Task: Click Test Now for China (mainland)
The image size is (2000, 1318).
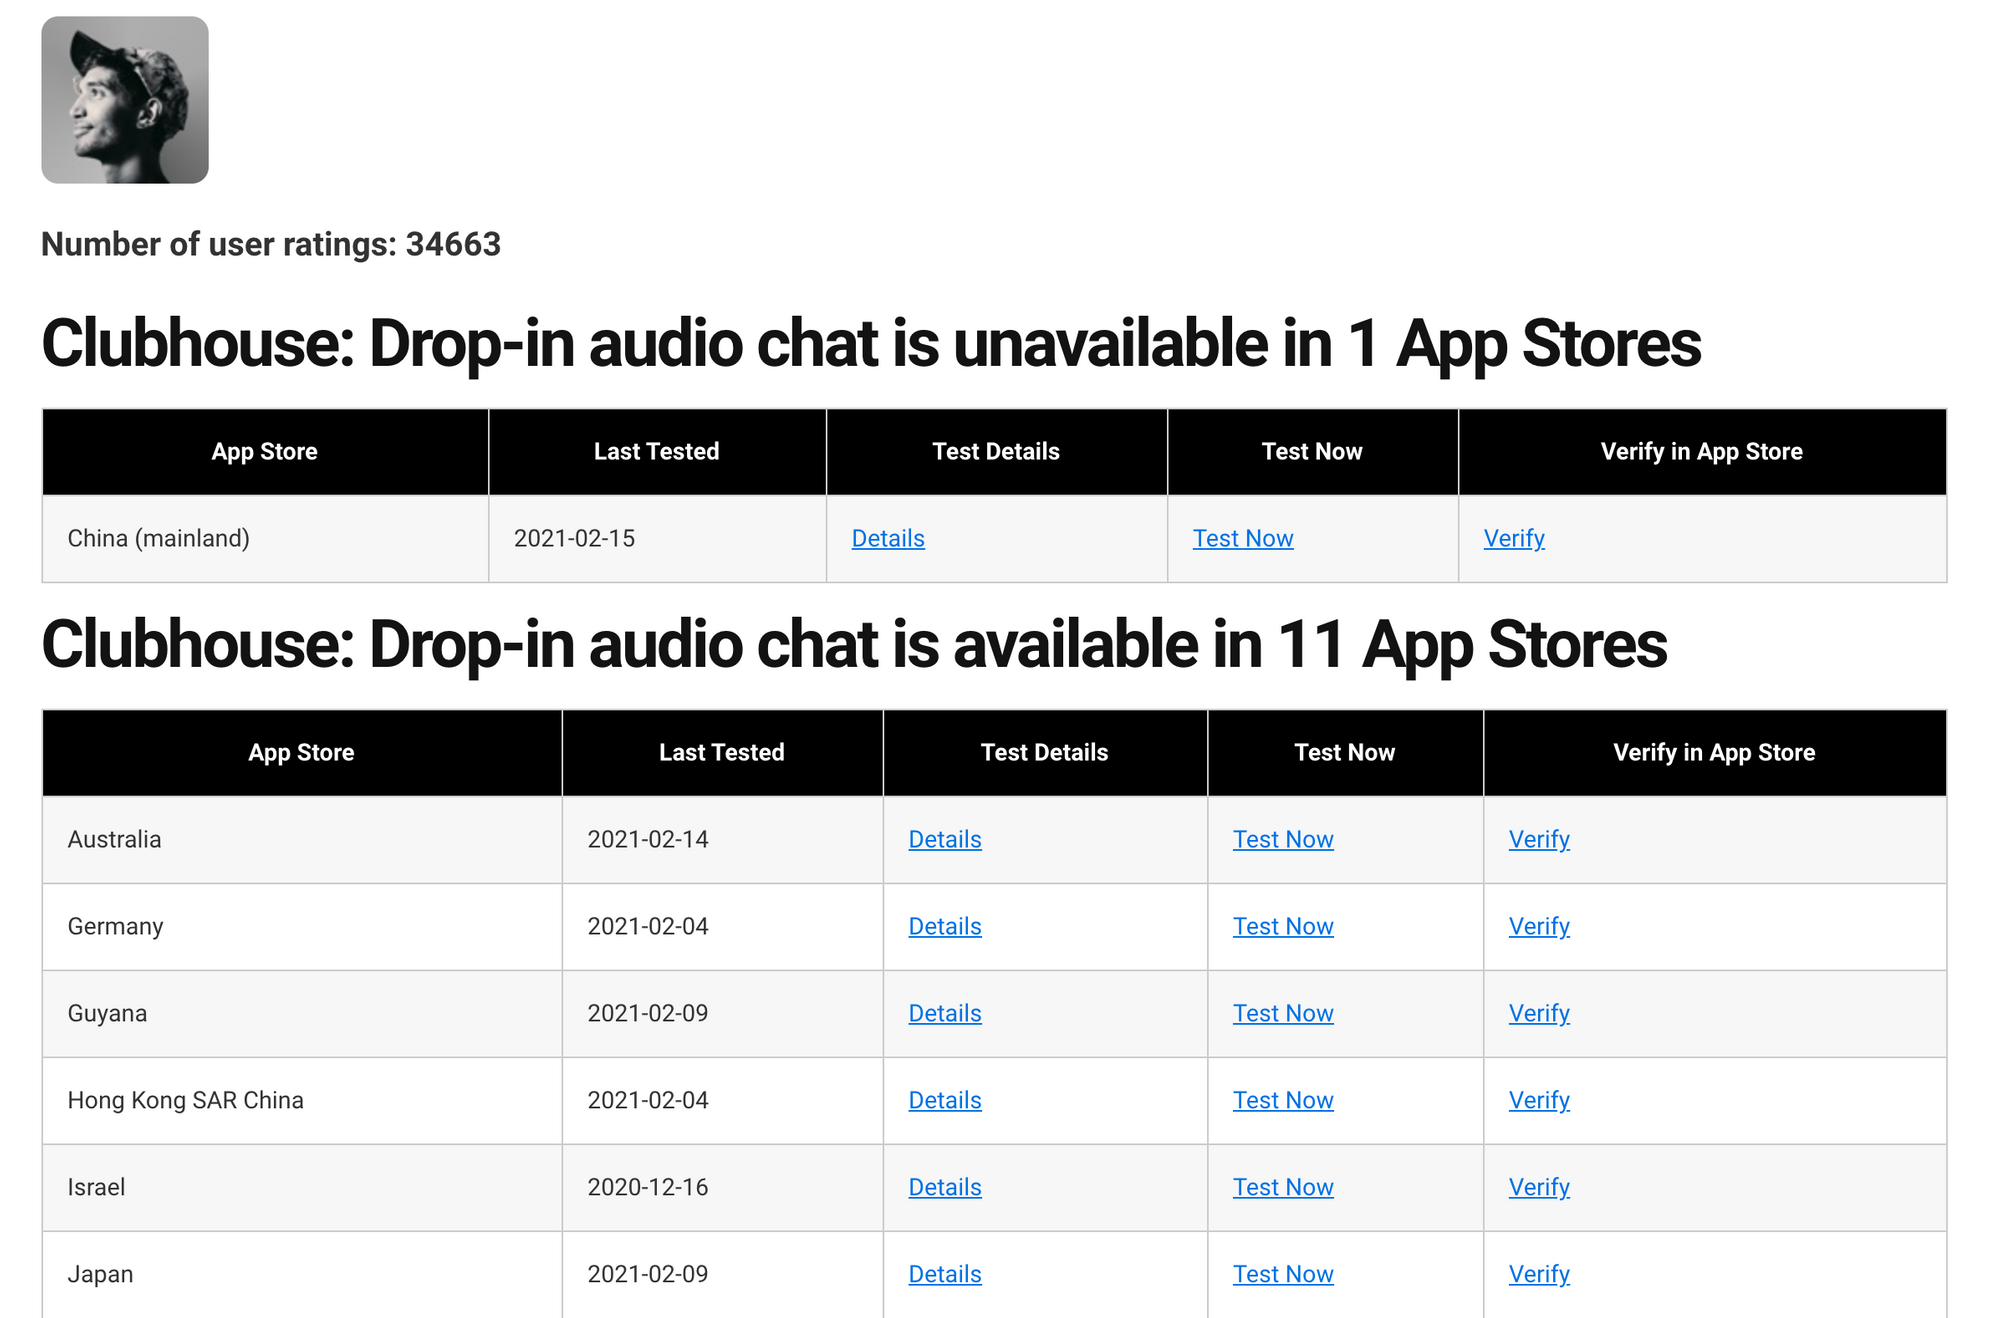Action: tap(1243, 539)
